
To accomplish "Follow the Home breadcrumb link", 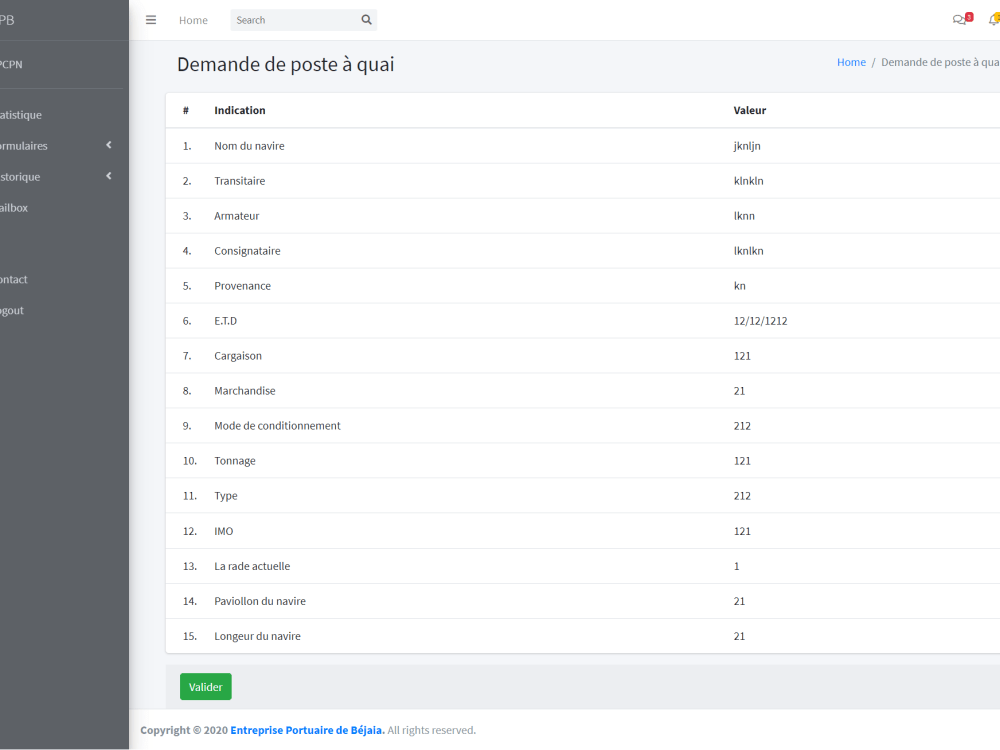I will (851, 62).
